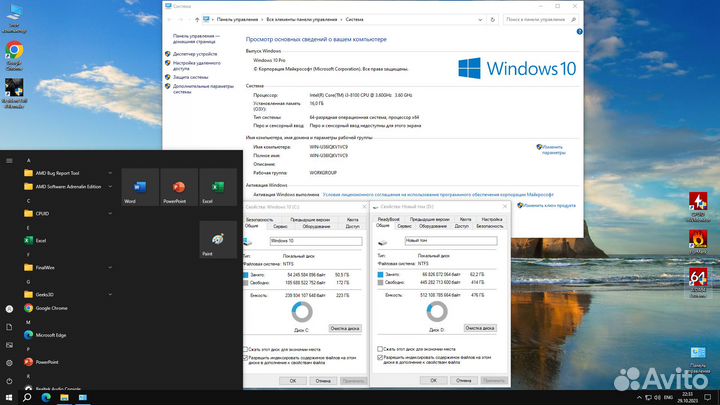
Task: Check compress drive option in disk D properties
Action: 380,349
